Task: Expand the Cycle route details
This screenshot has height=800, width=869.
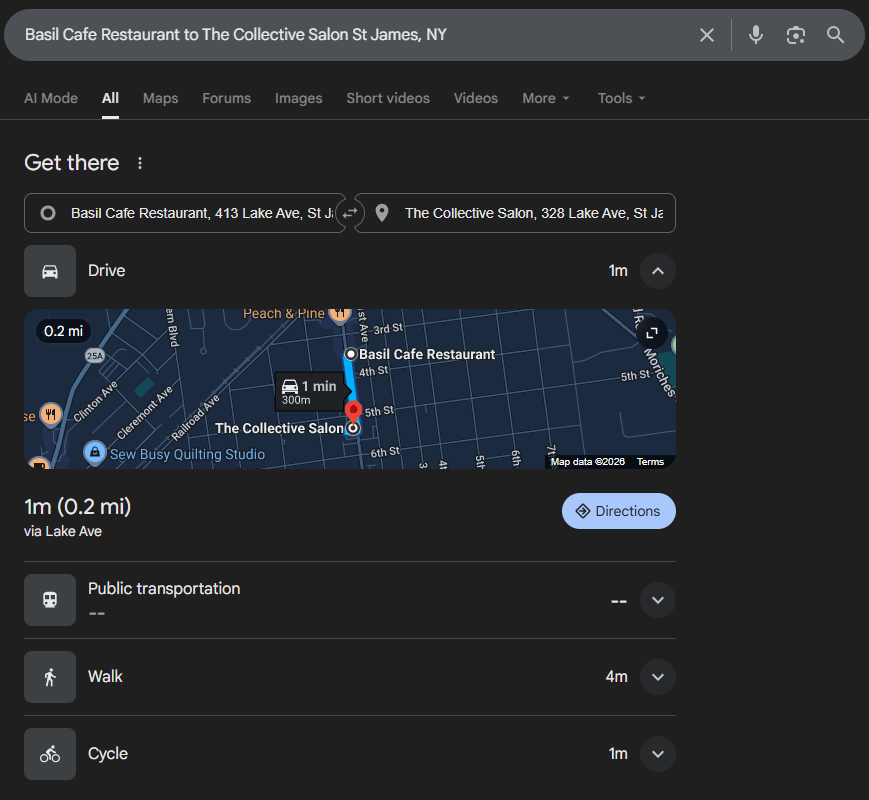Action: point(657,754)
